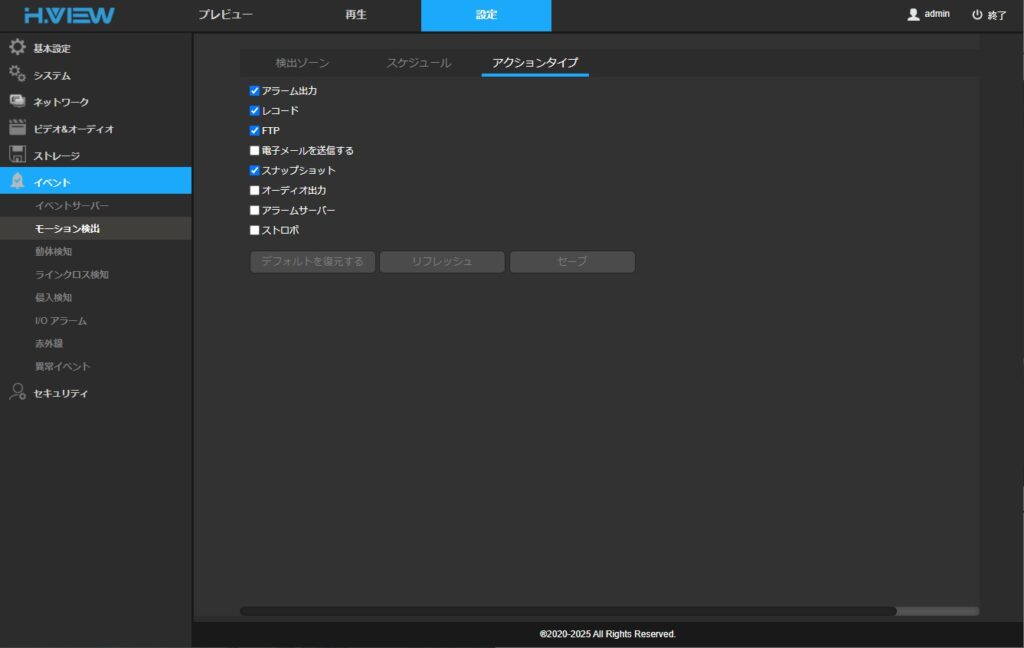Expand the システム sidebar section
The height and width of the screenshot is (648, 1024).
click(x=95, y=75)
